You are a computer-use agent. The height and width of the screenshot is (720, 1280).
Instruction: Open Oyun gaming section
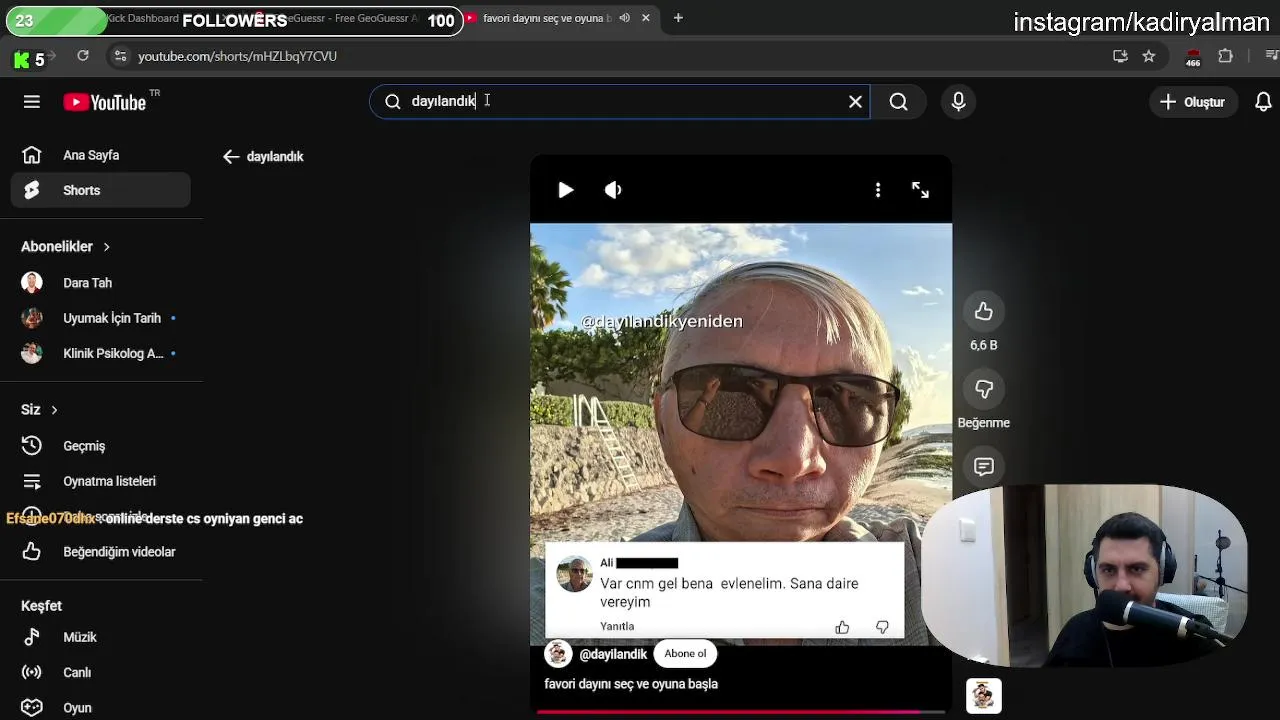pyautogui.click(x=101, y=707)
